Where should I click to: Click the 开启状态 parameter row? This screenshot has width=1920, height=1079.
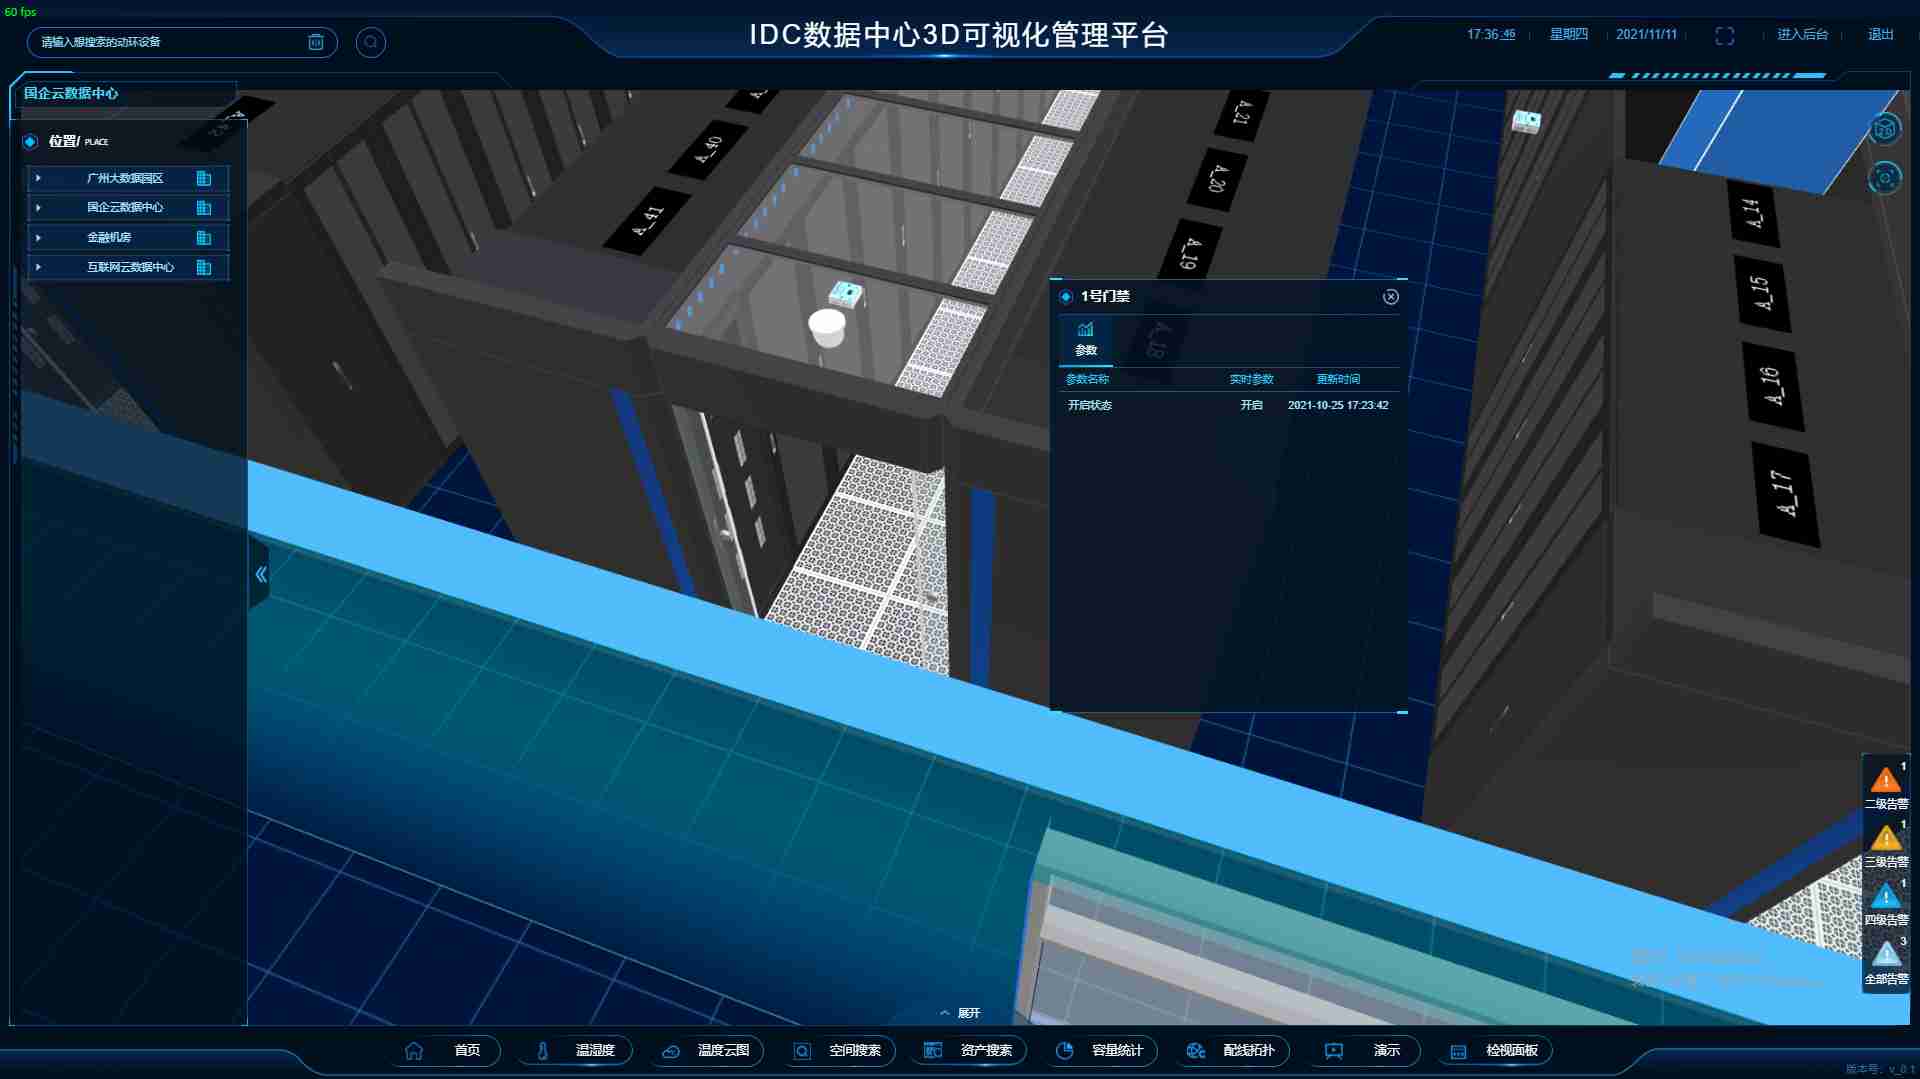[x=1228, y=405]
